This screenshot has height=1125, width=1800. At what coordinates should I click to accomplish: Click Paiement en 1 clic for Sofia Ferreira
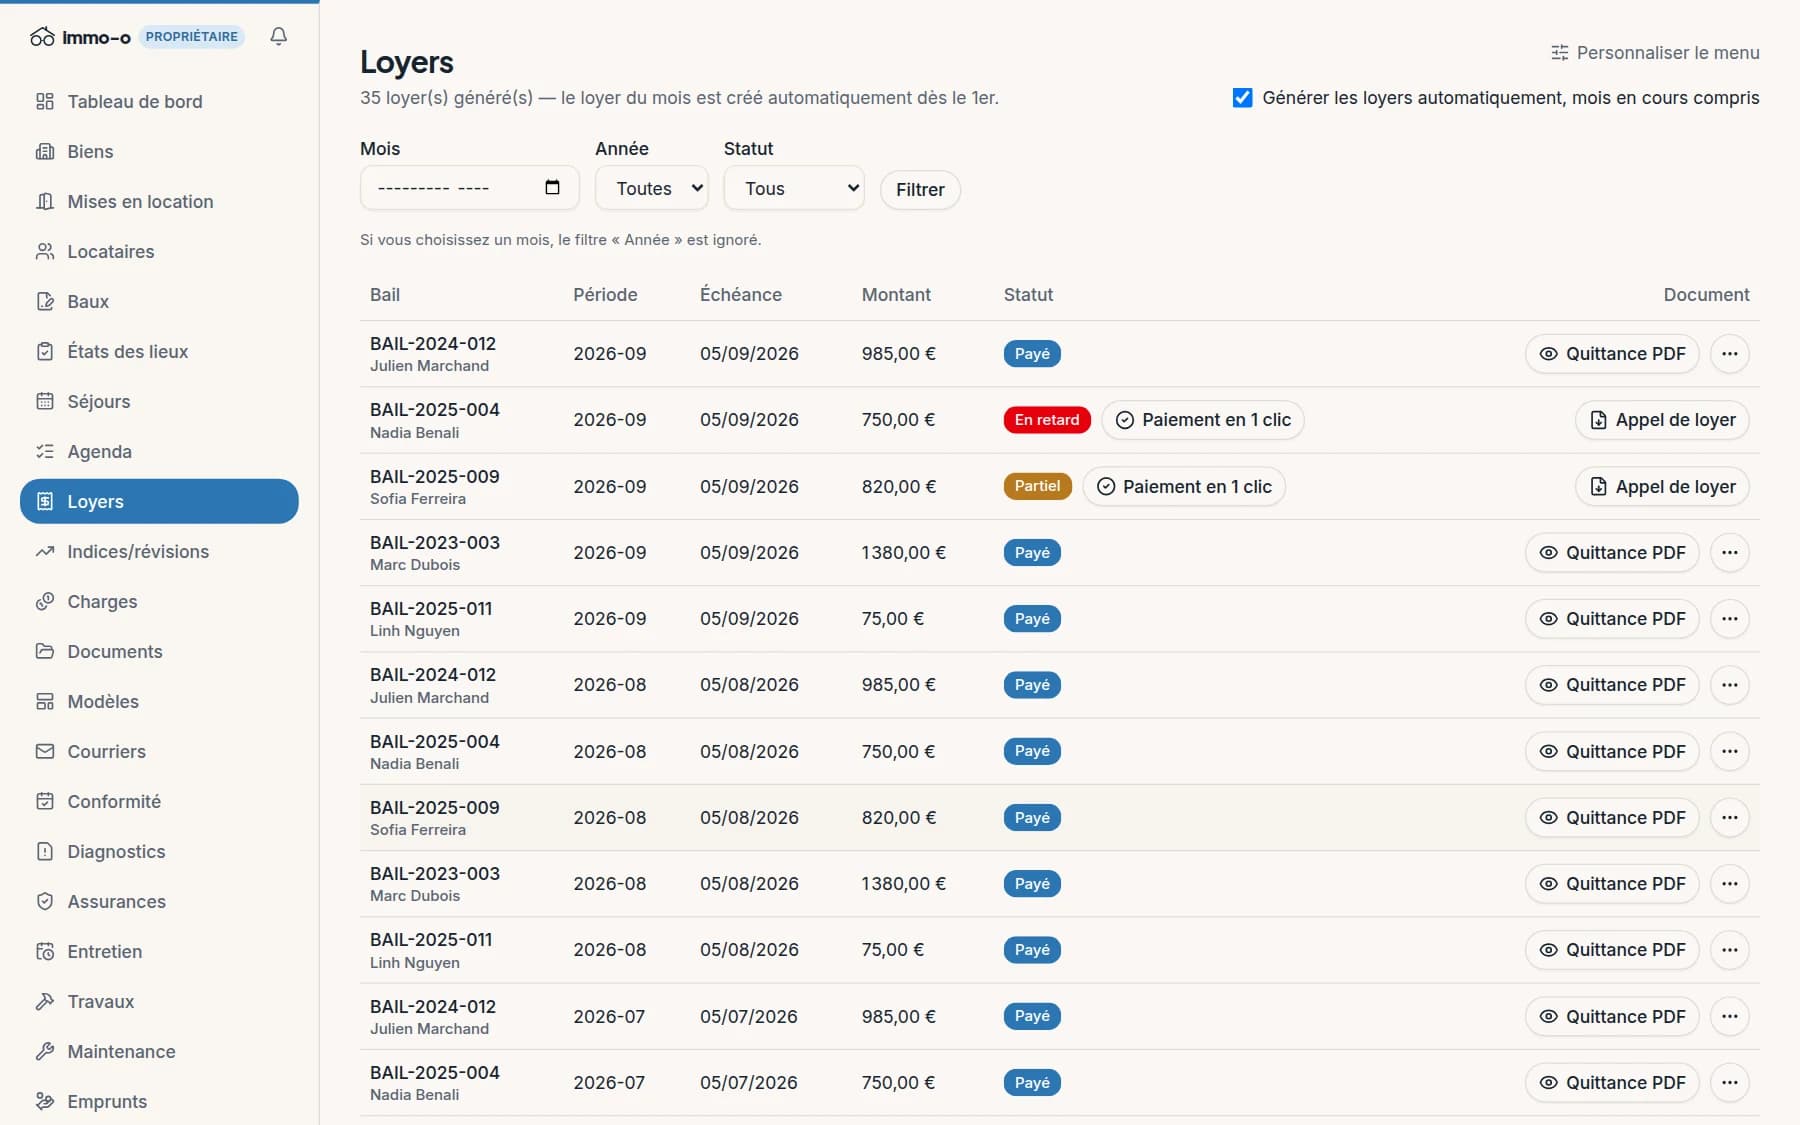click(x=1184, y=487)
